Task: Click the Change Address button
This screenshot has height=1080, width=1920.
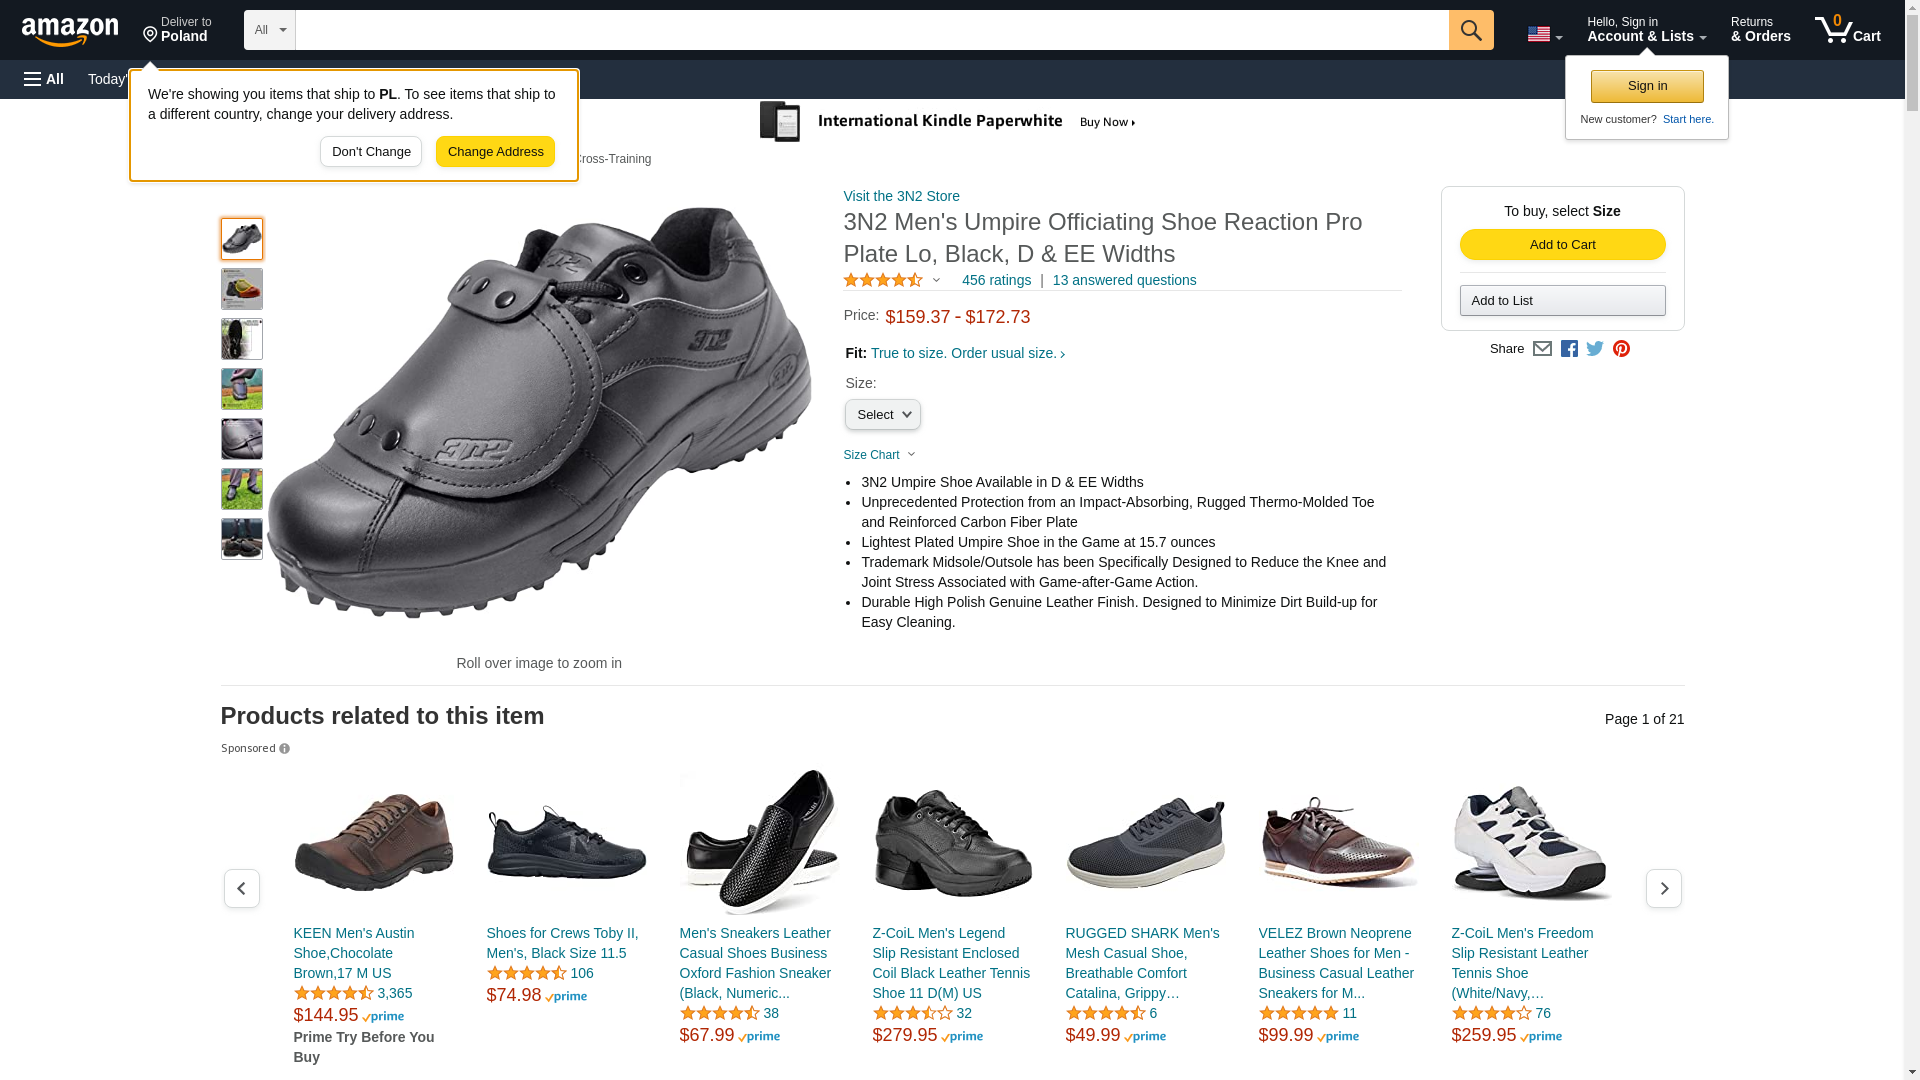Action: (495, 152)
